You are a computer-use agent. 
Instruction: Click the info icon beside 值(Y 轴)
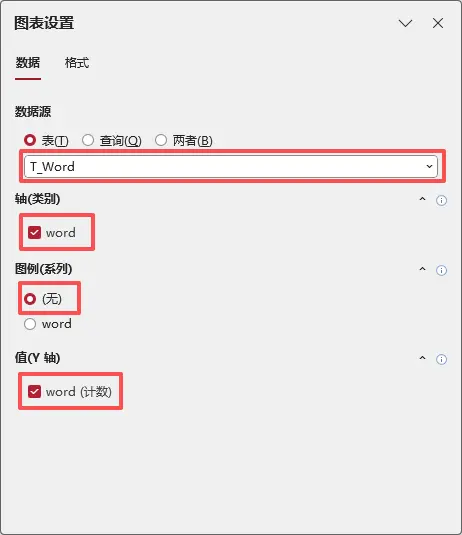[441, 359]
